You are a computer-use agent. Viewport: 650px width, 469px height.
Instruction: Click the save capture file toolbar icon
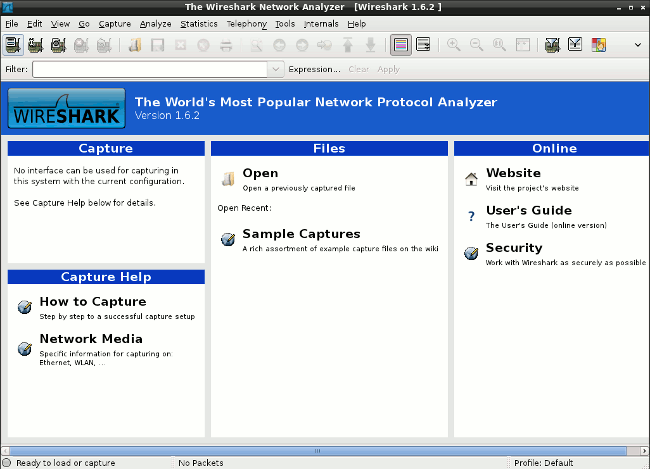point(158,45)
